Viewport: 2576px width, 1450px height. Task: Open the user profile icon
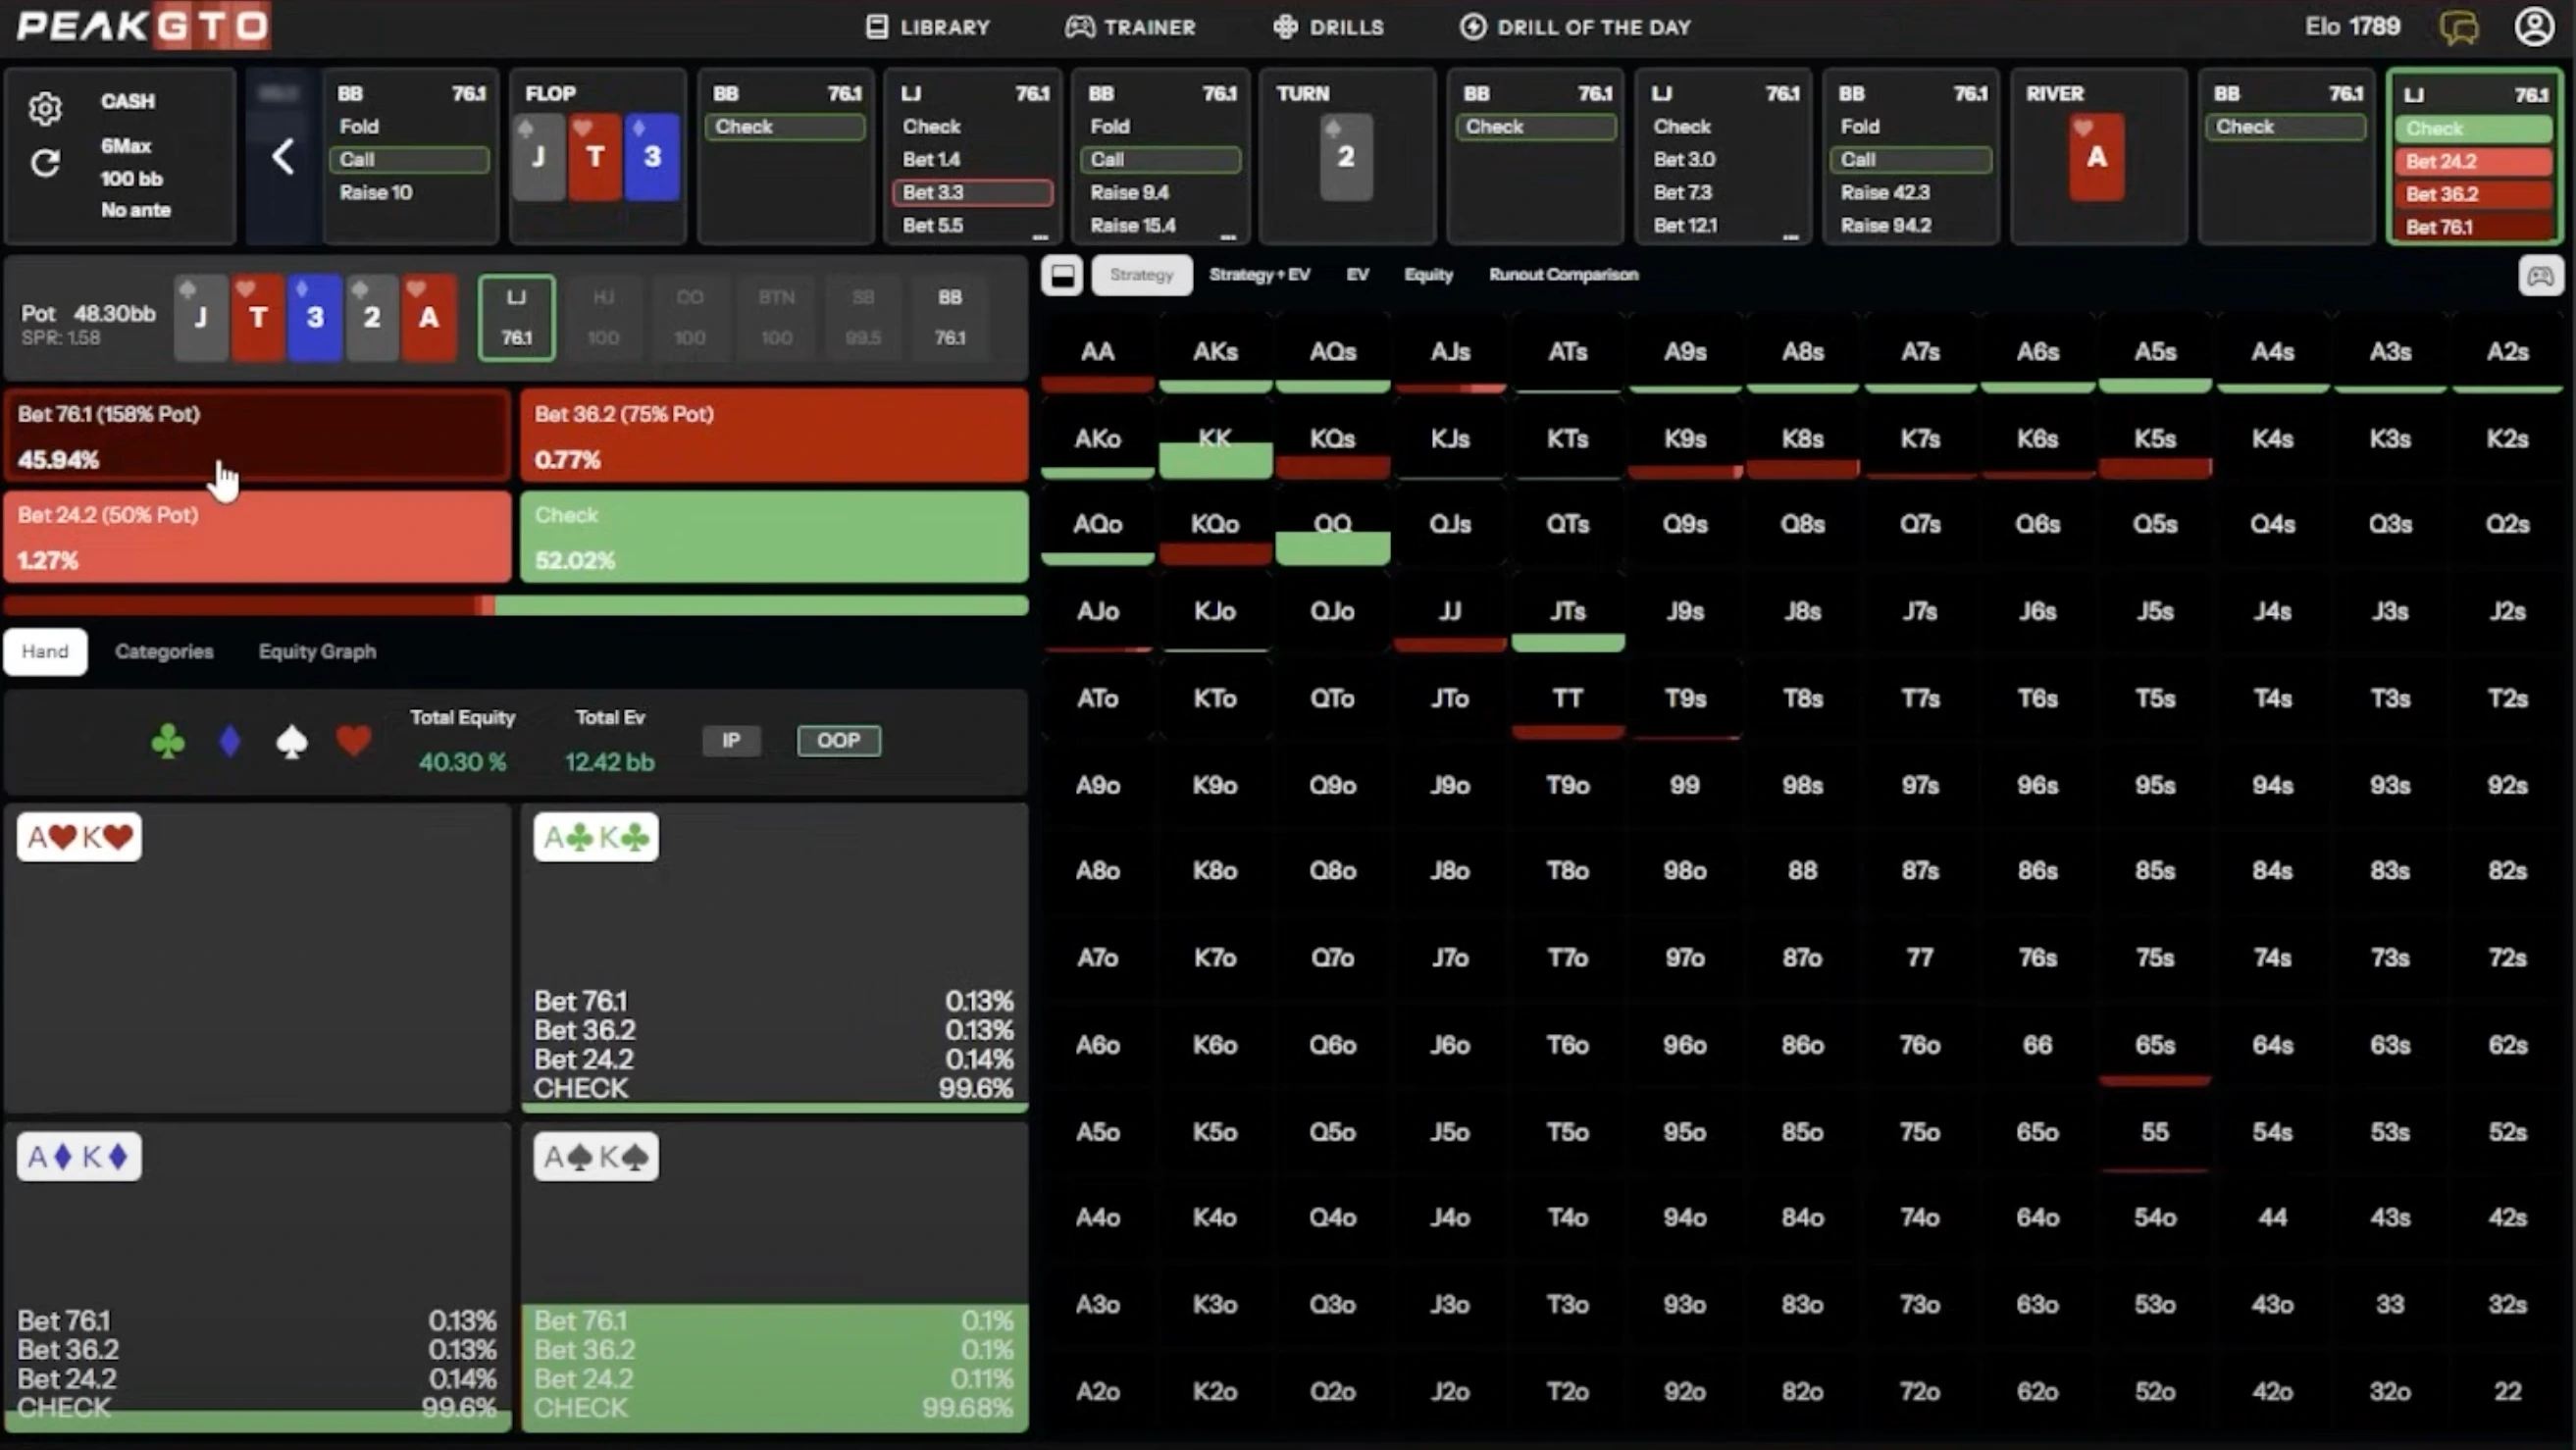pos(2534,27)
